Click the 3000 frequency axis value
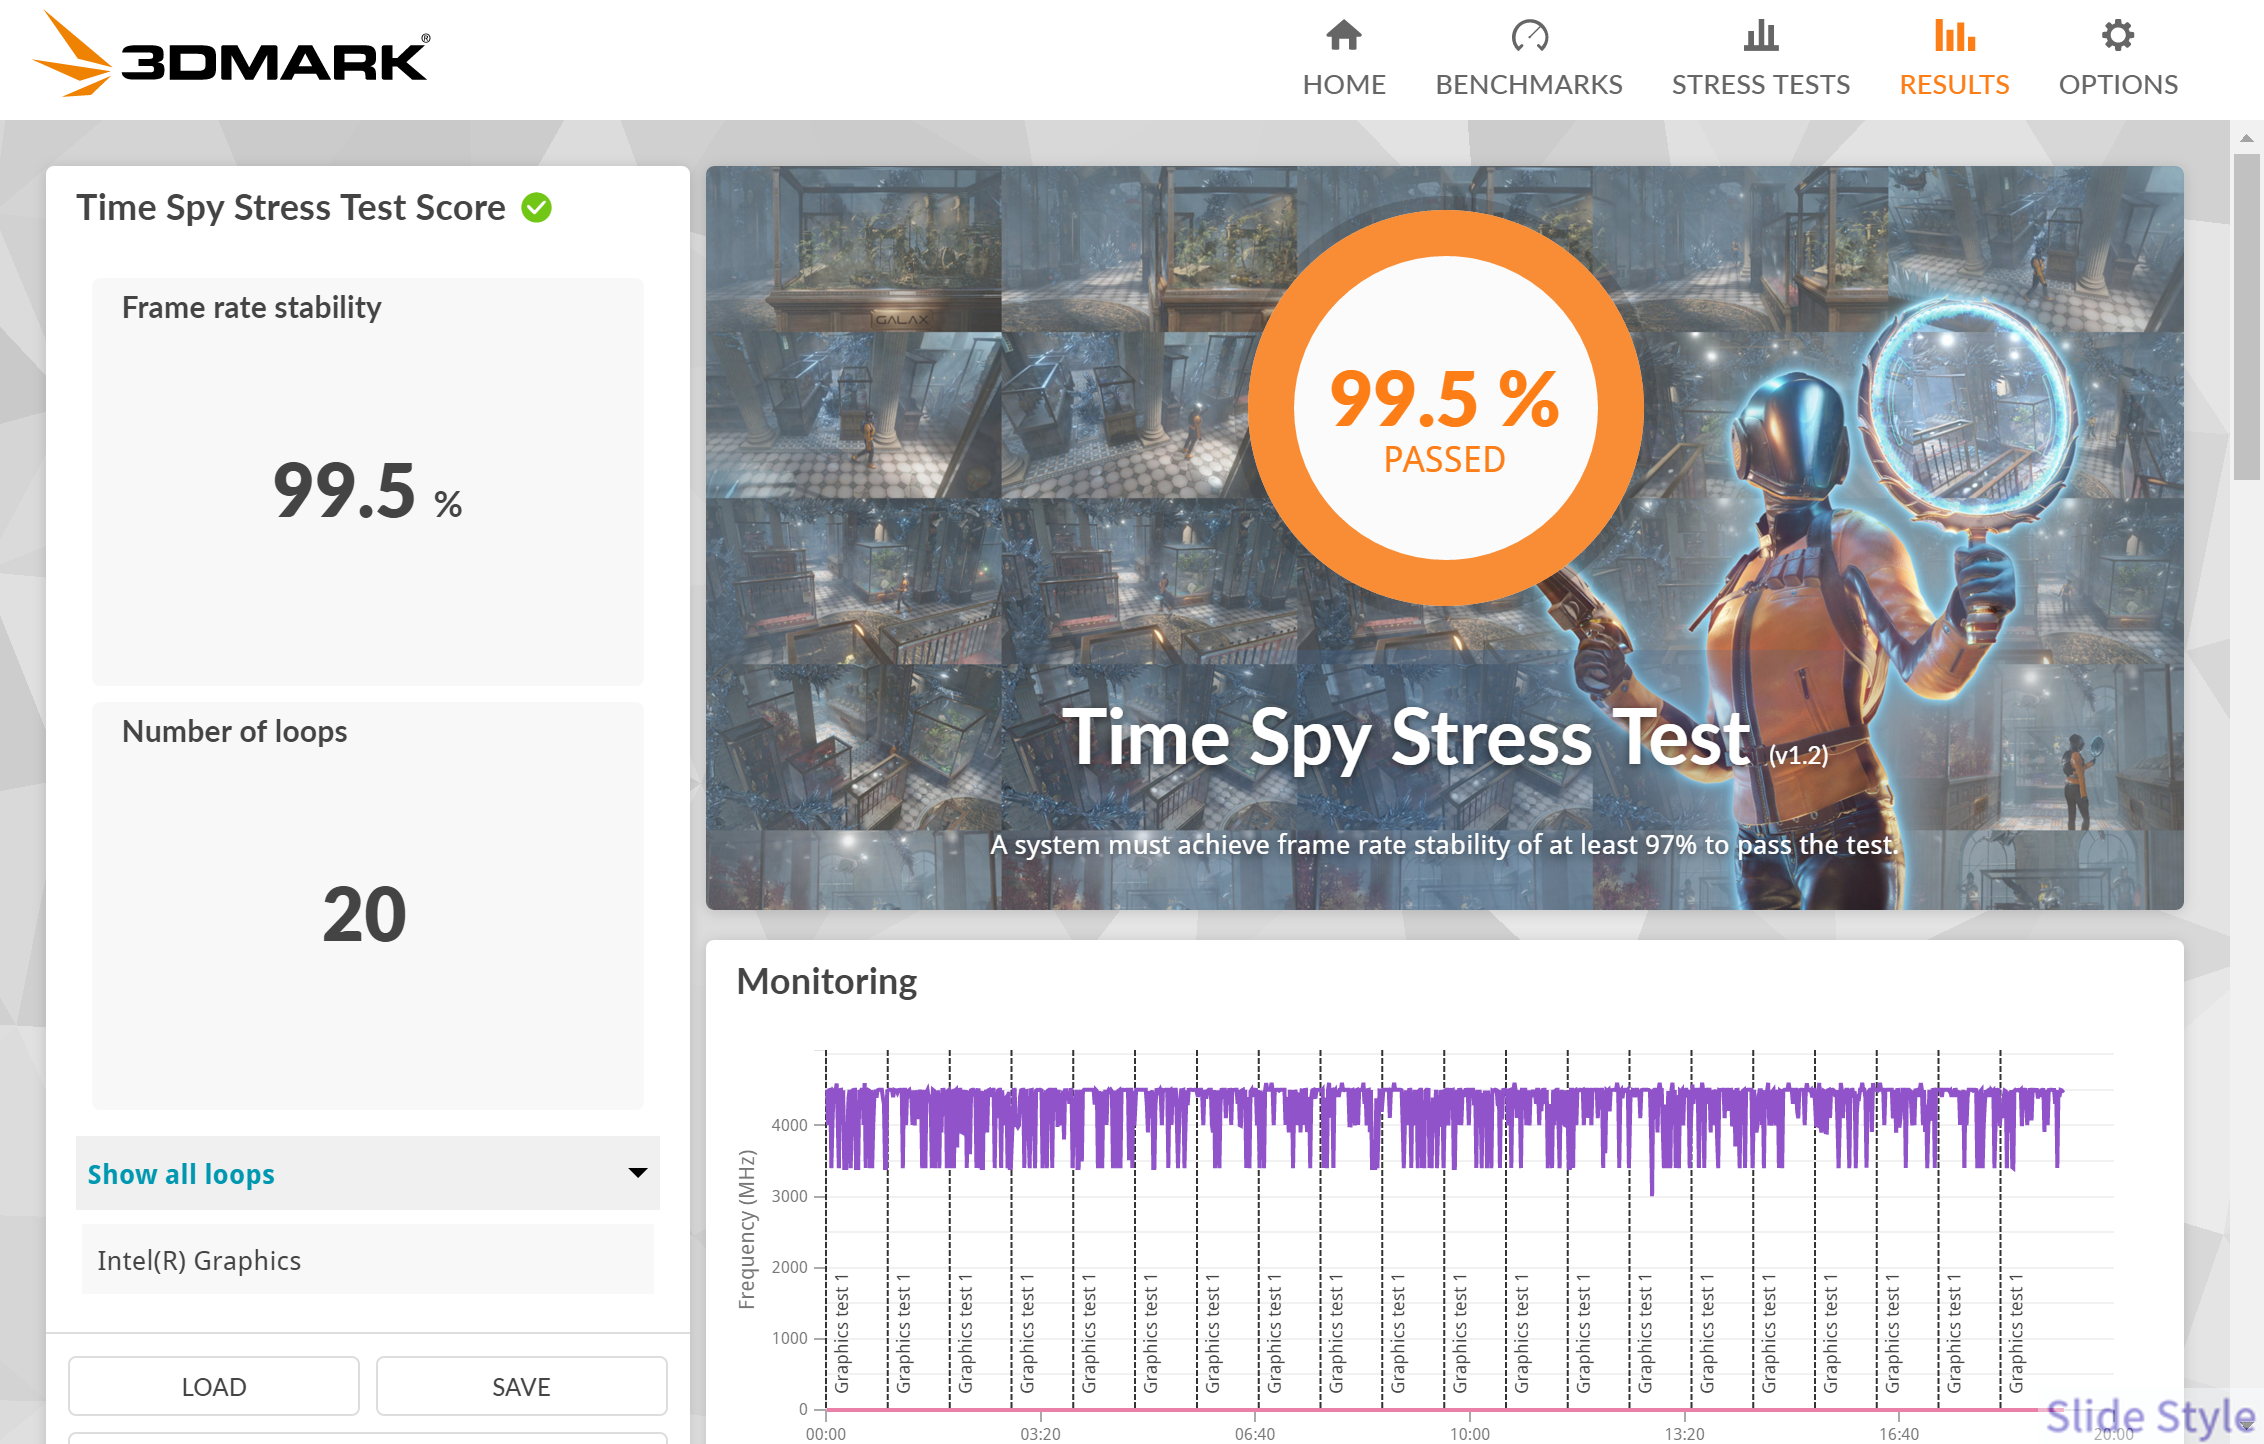Screen dimensions: 2264x1444 [x=789, y=1196]
